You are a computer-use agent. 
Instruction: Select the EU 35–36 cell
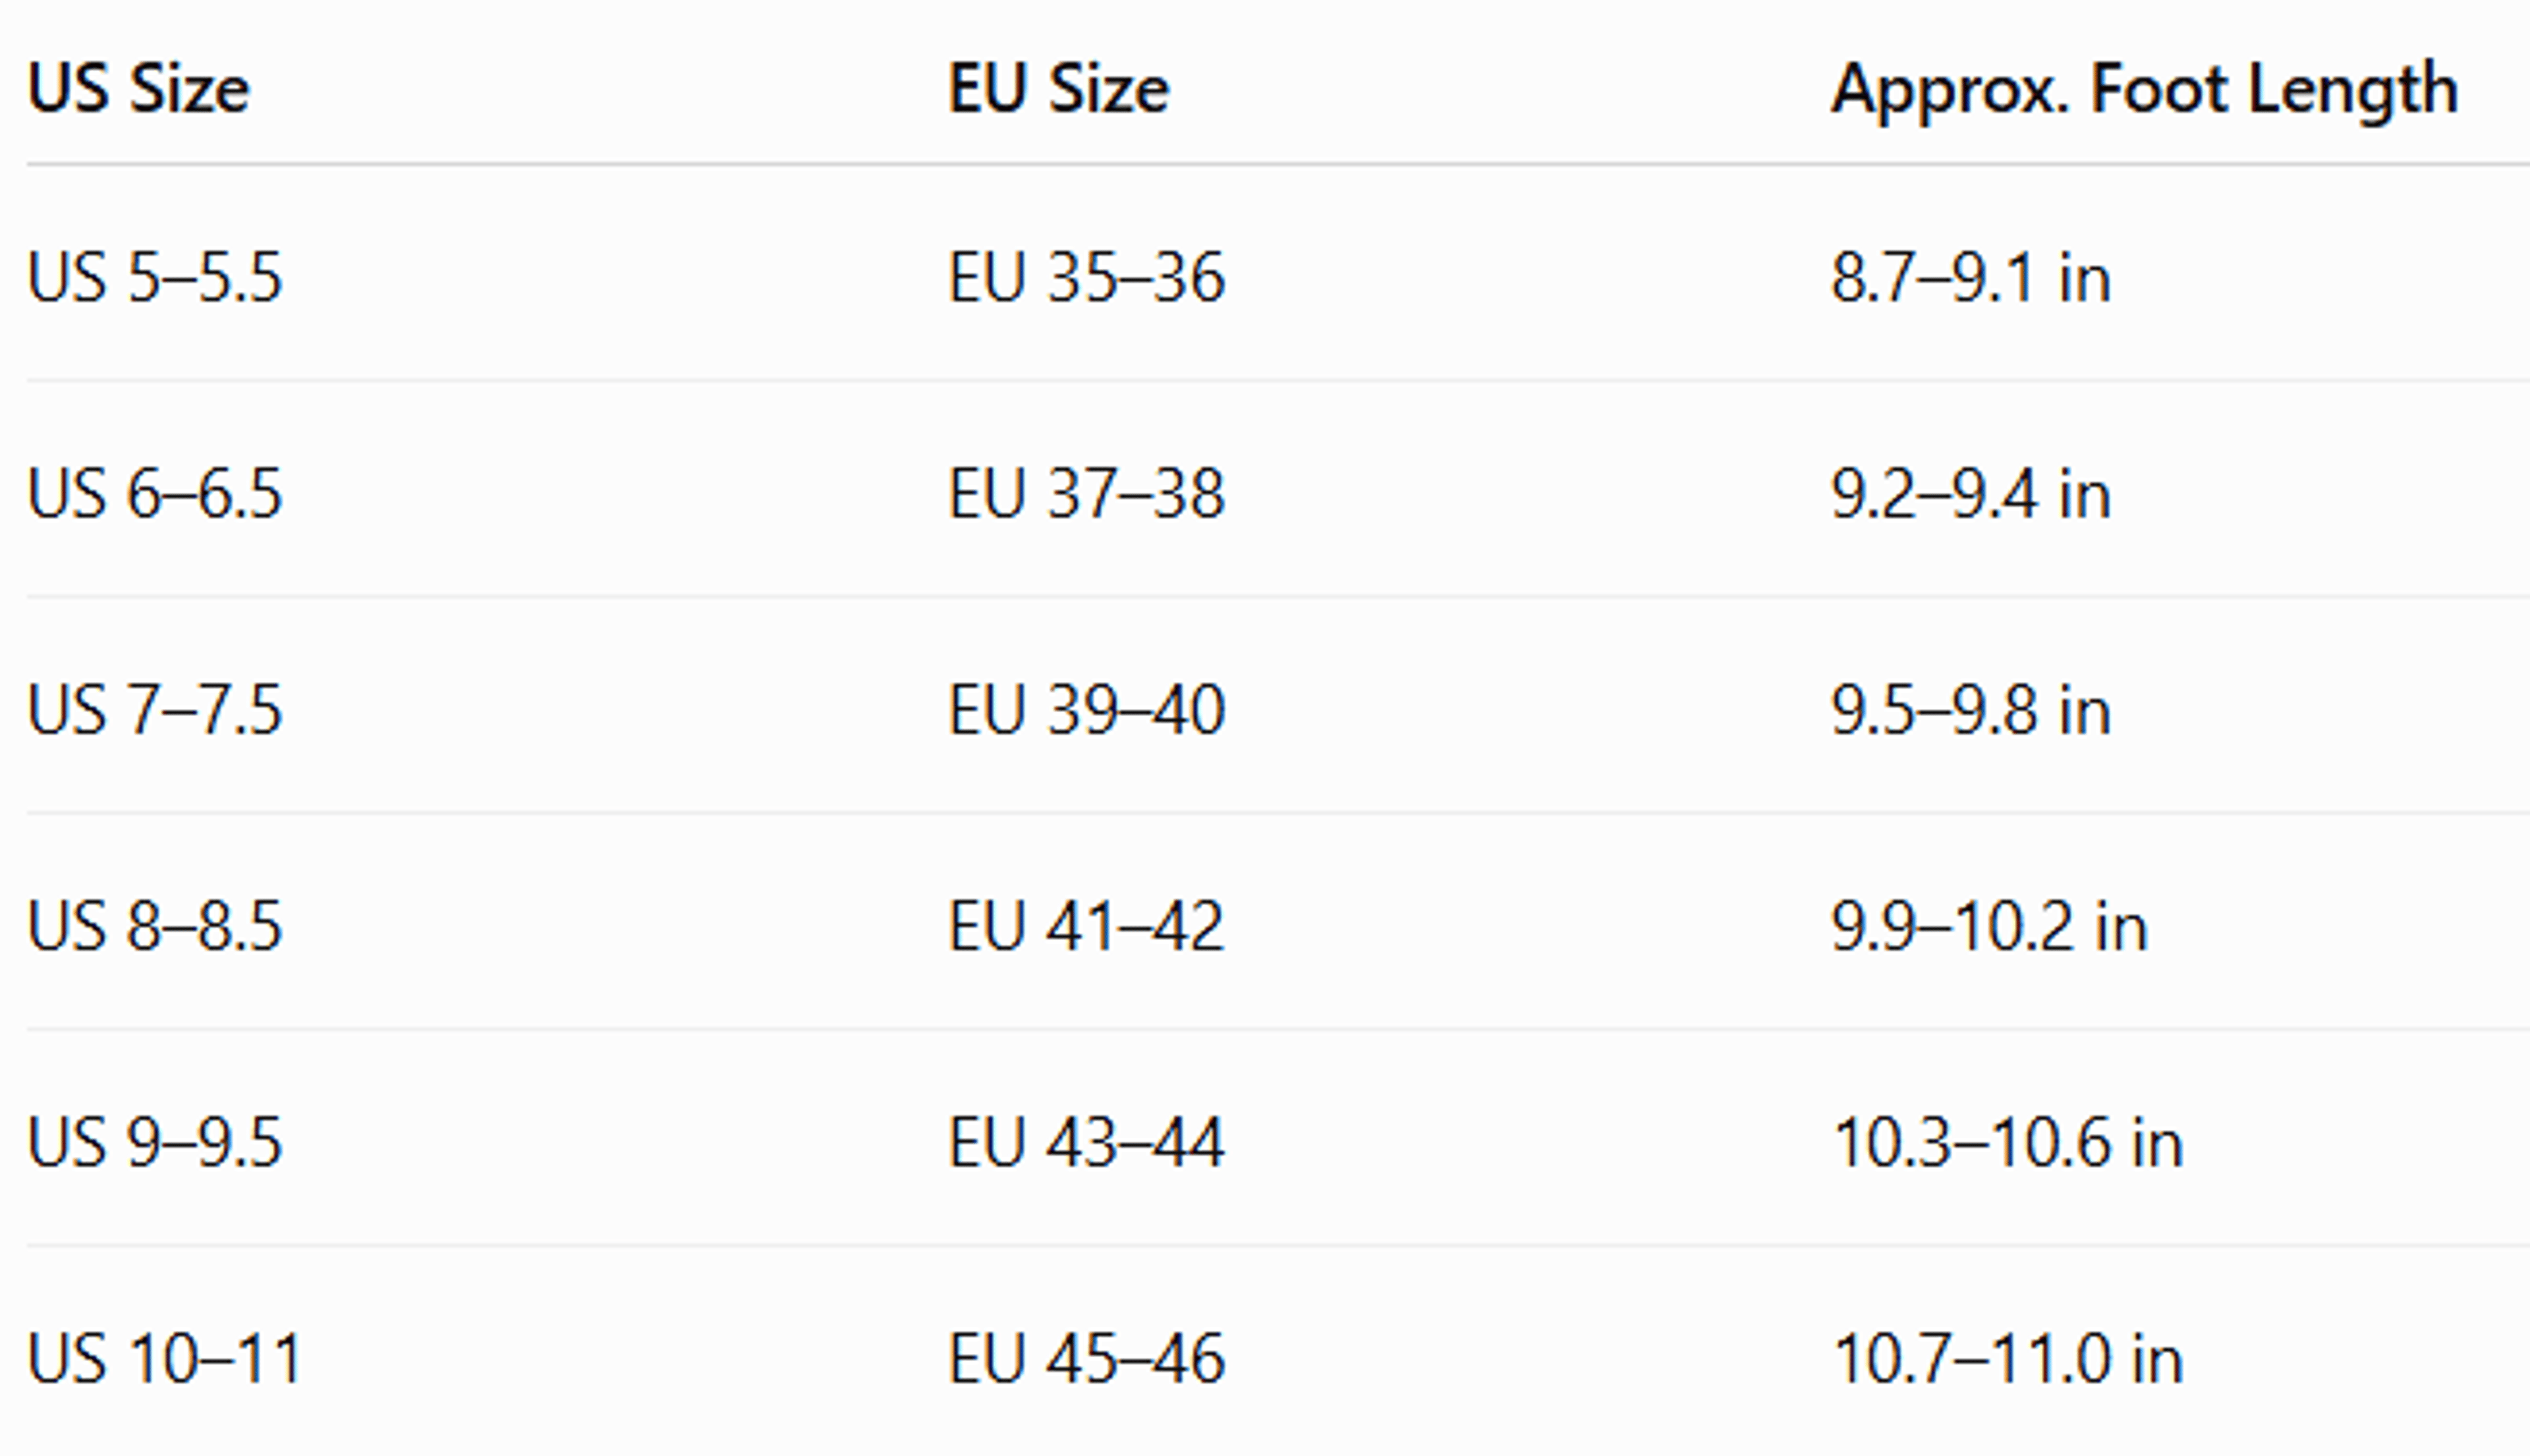pyautogui.click(x=1086, y=277)
